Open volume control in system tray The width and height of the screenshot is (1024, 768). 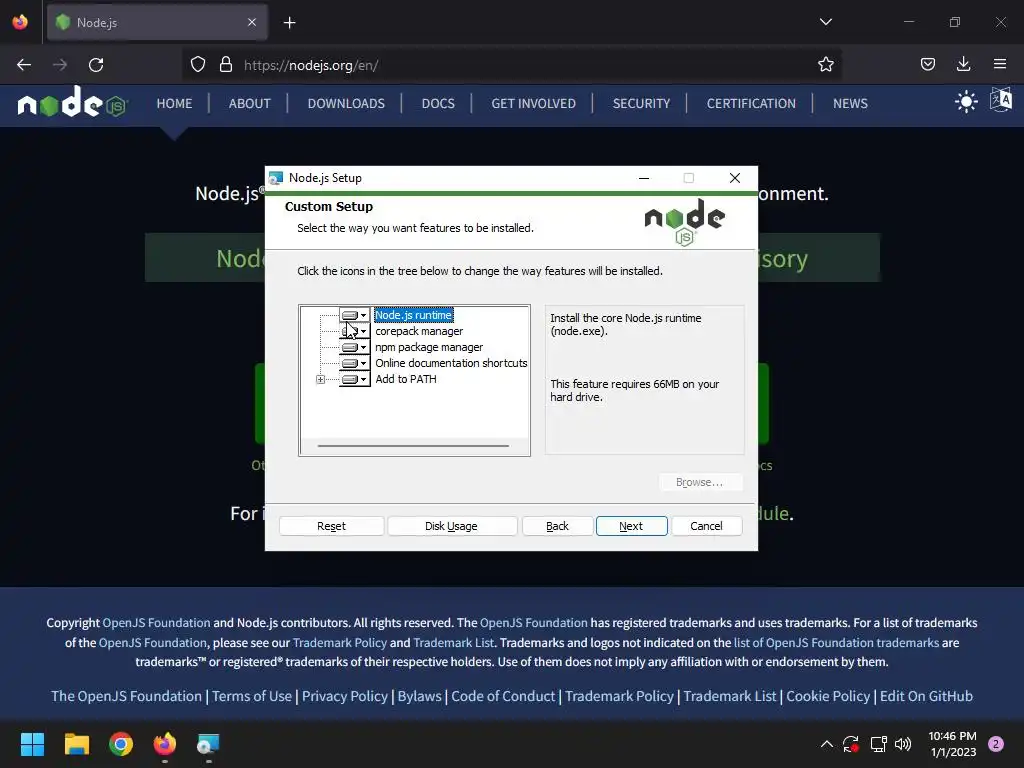point(903,744)
